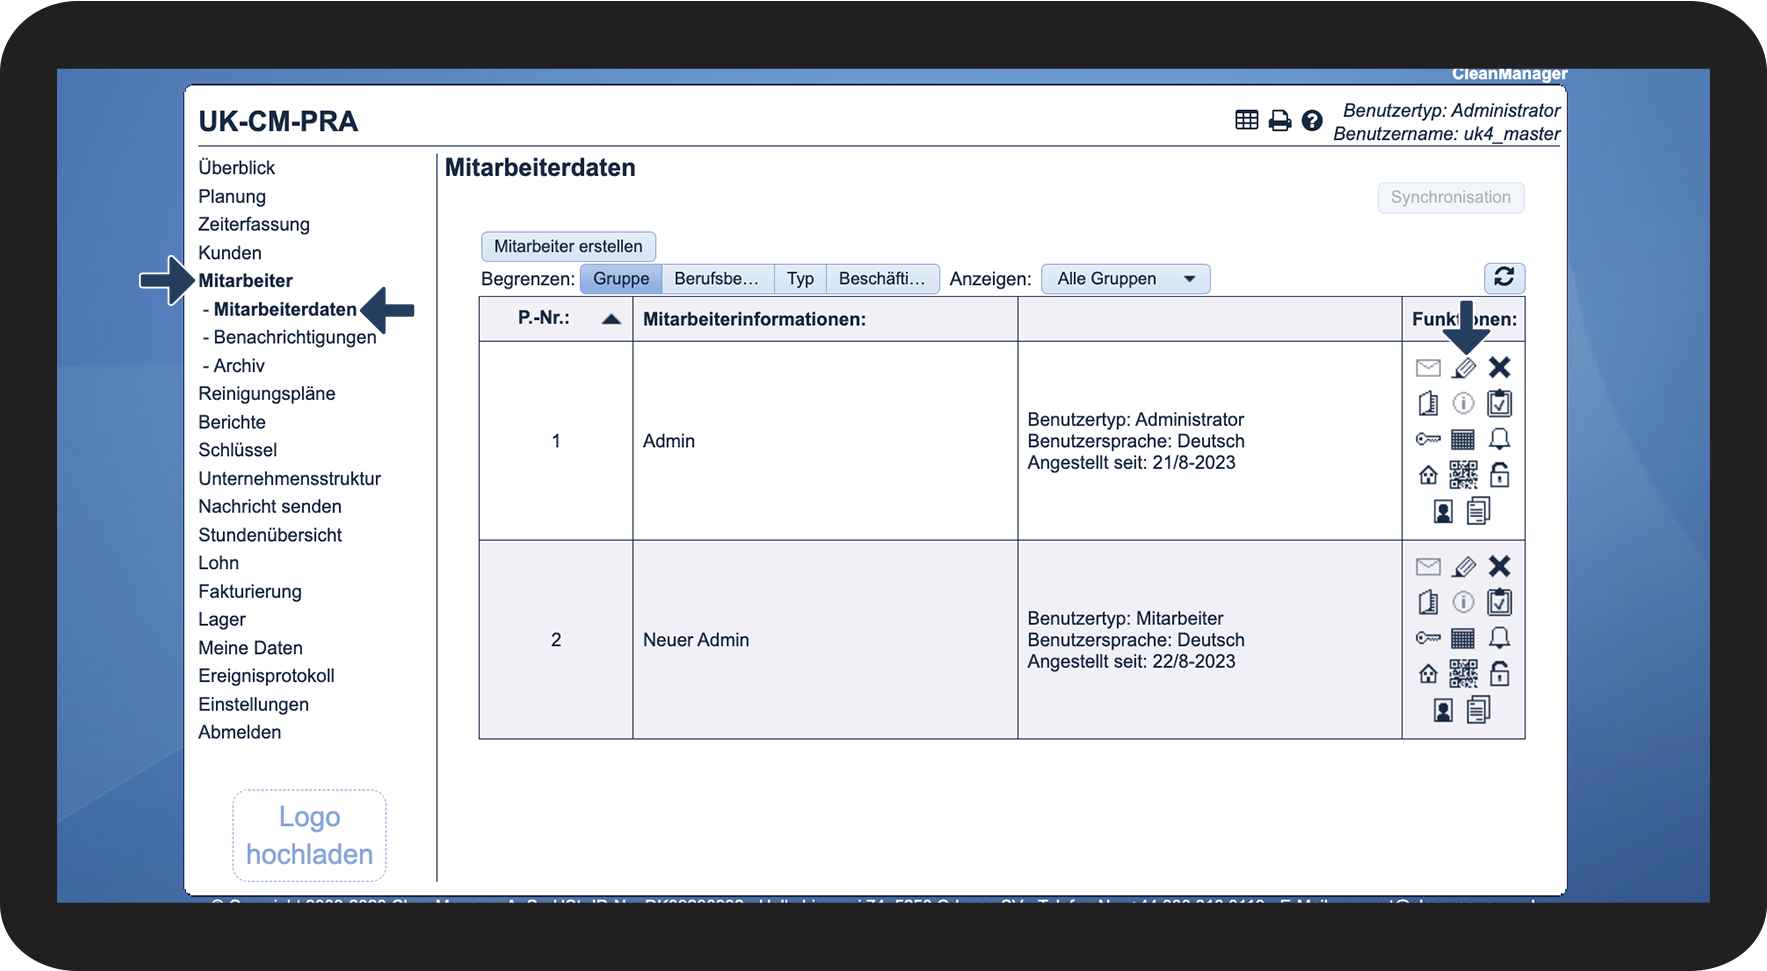
Task: Open the Archiv submenu item
Action: (x=239, y=366)
